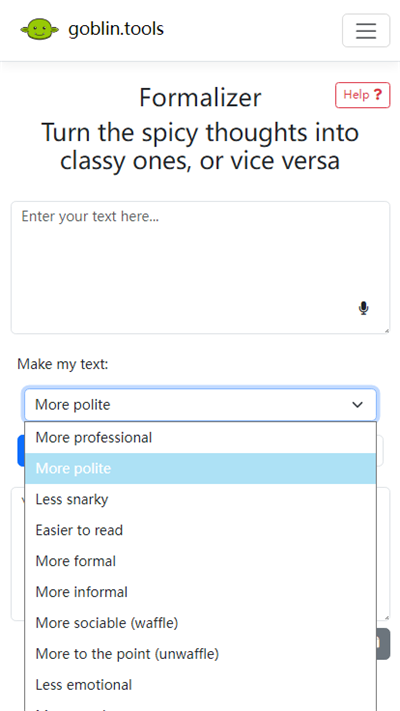Choose the highlighted 'More polite' option
The height and width of the screenshot is (711, 400).
[200, 468]
